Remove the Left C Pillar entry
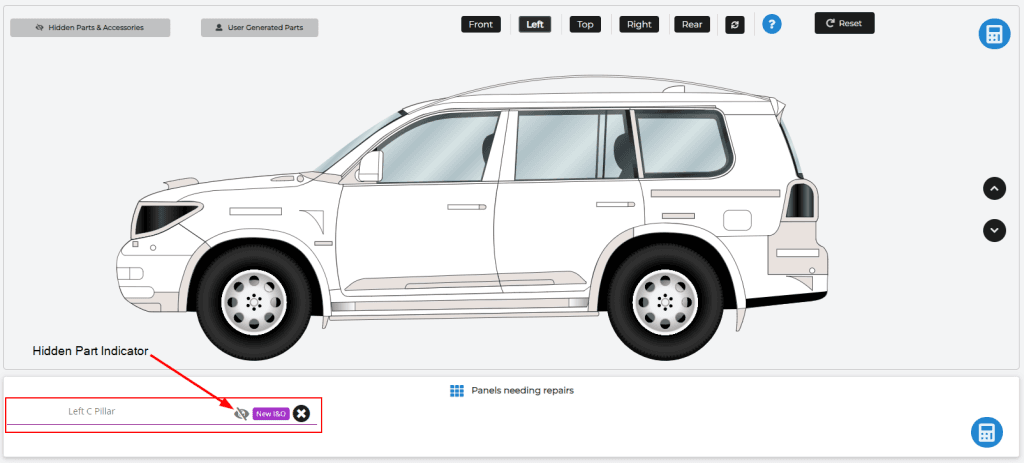1024x463 pixels. [x=301, y=413]
